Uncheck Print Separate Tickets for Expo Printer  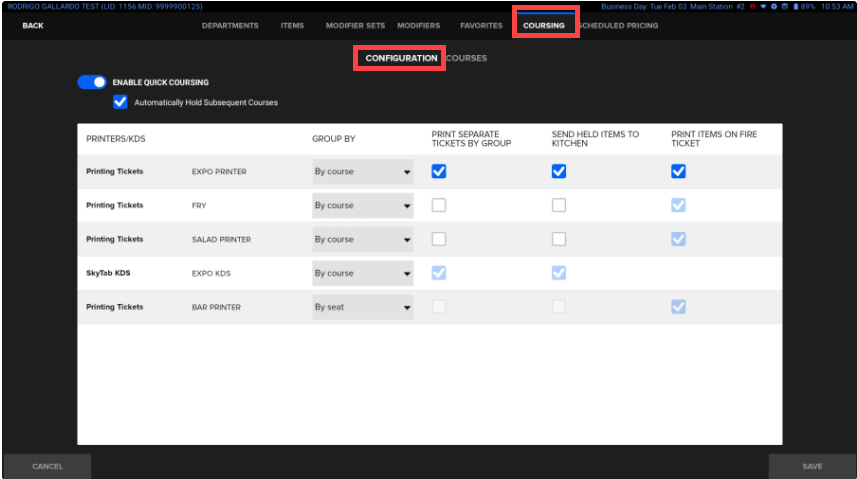tap(438, 171)
